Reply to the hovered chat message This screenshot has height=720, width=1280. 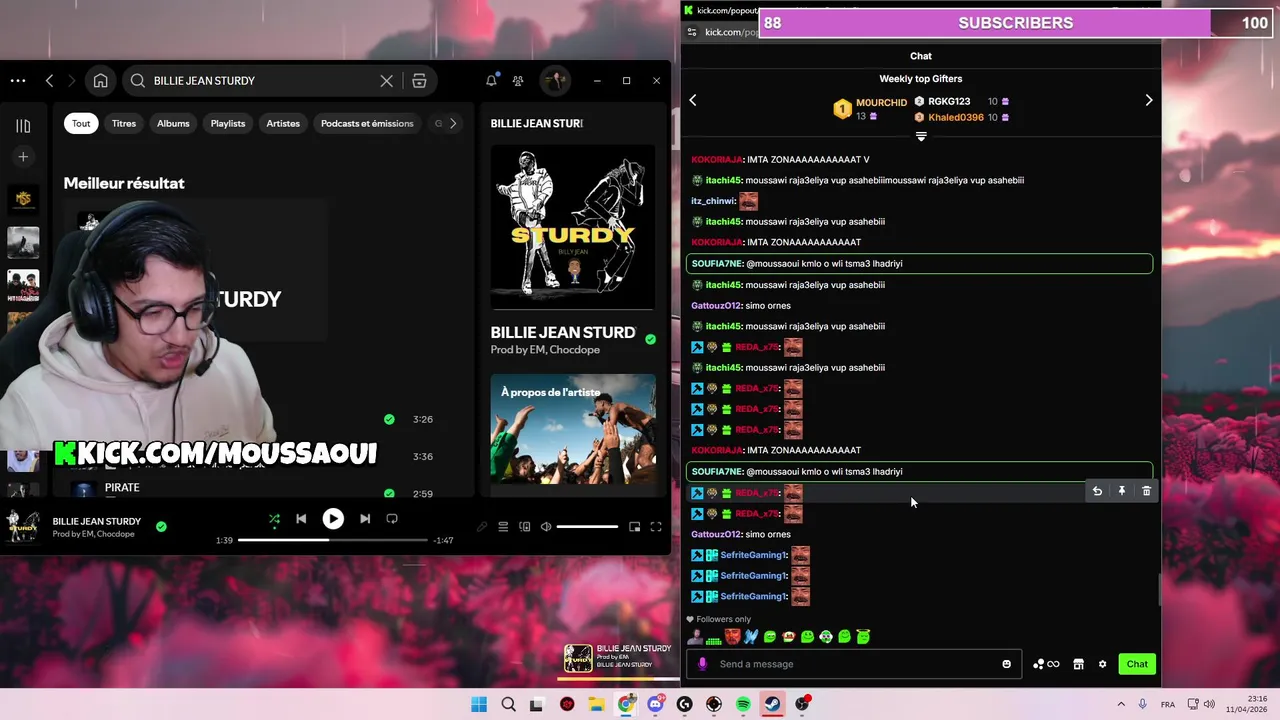1097,491
